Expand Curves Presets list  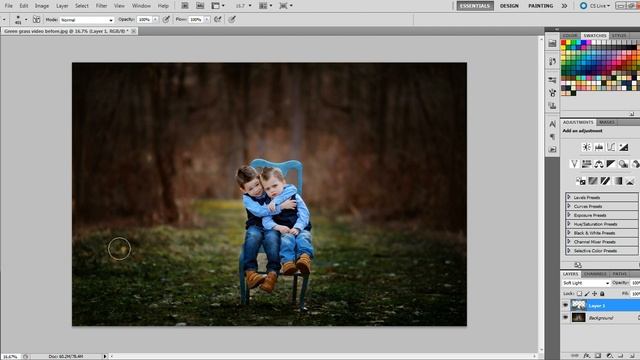pyautogui.click(x=569, y=206)
